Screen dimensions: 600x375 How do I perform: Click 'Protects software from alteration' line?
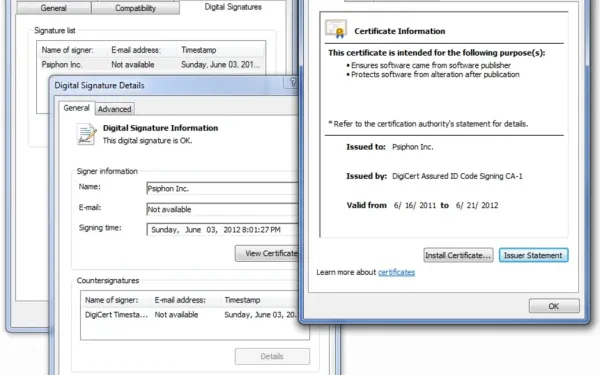pos(435,75)
